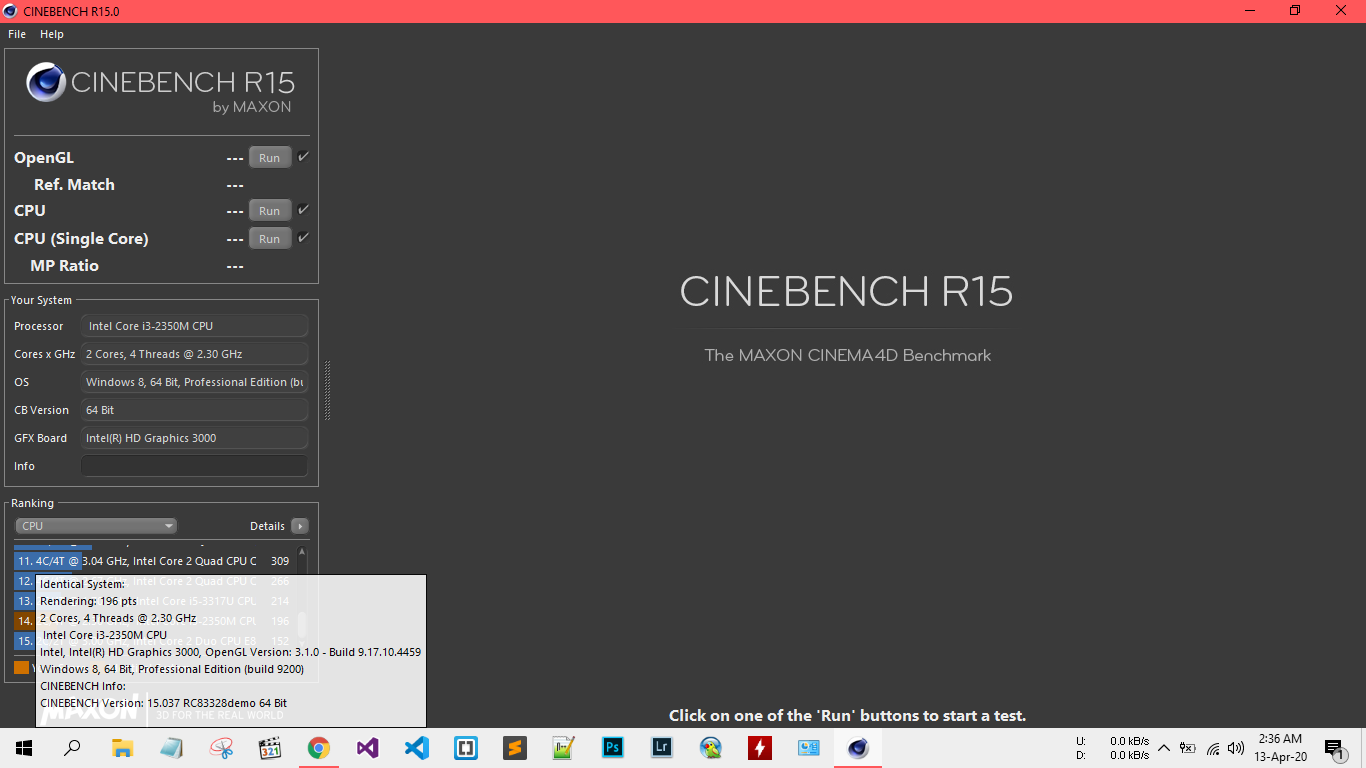Open the File menu
1366x768 pixels.
pyautogui.click(x=17, y=34)
